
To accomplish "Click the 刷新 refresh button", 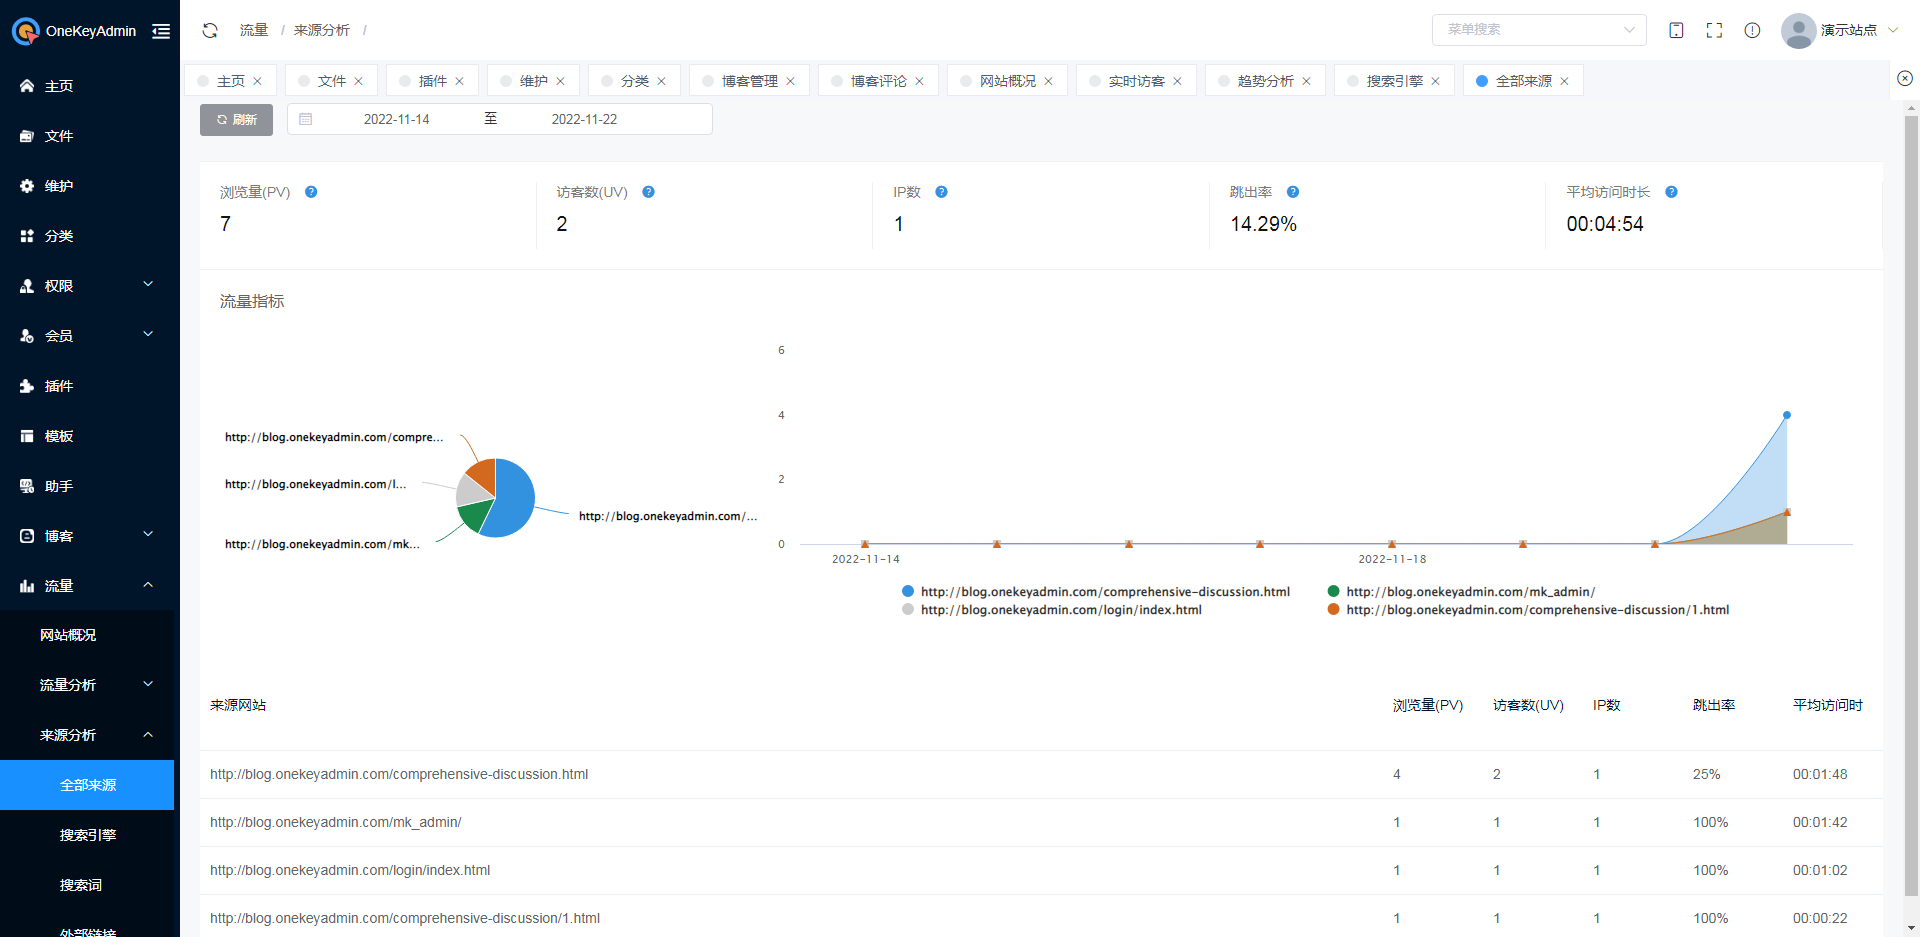I will point(236,120).
